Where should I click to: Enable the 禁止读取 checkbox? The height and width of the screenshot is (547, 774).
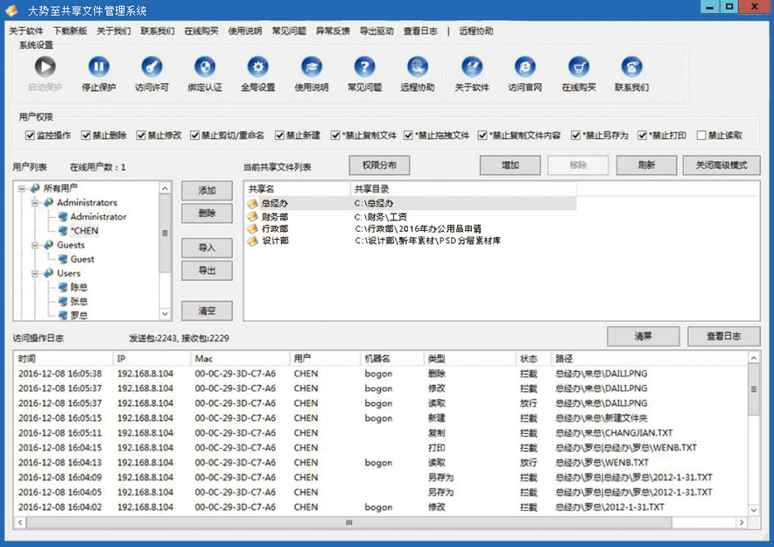coord(701,135)
